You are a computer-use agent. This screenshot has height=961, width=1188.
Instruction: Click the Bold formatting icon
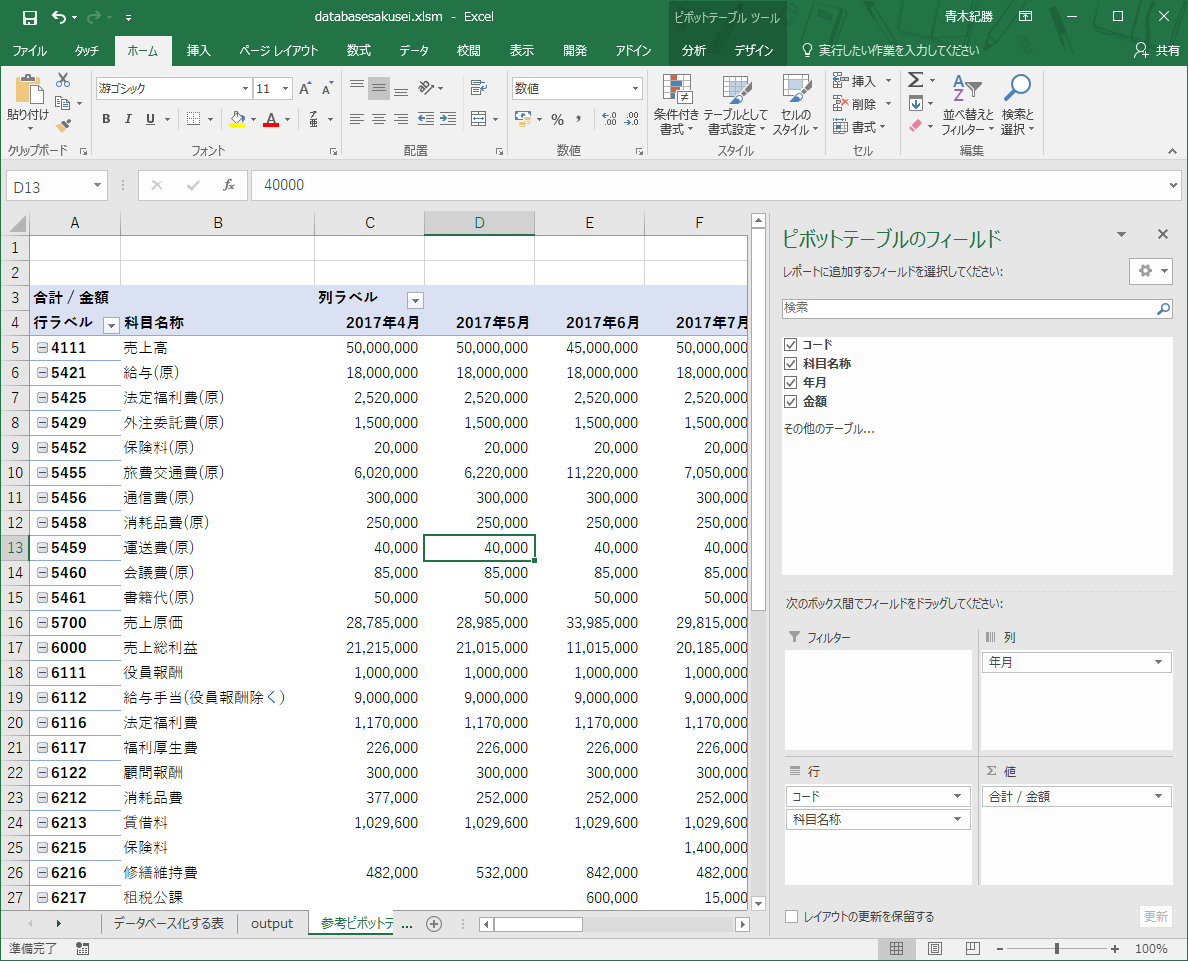point(106,119)
